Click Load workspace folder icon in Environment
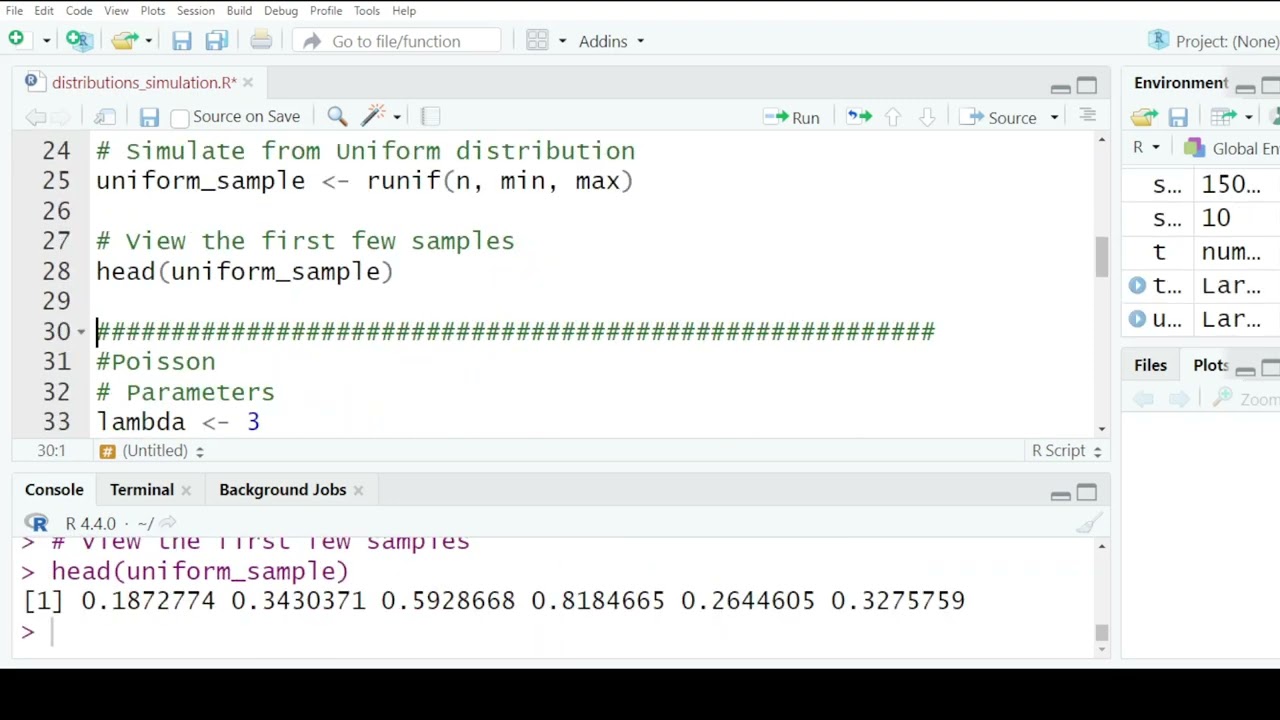Viewport: 1280px width, 720px height. [x=1144, y=118]
